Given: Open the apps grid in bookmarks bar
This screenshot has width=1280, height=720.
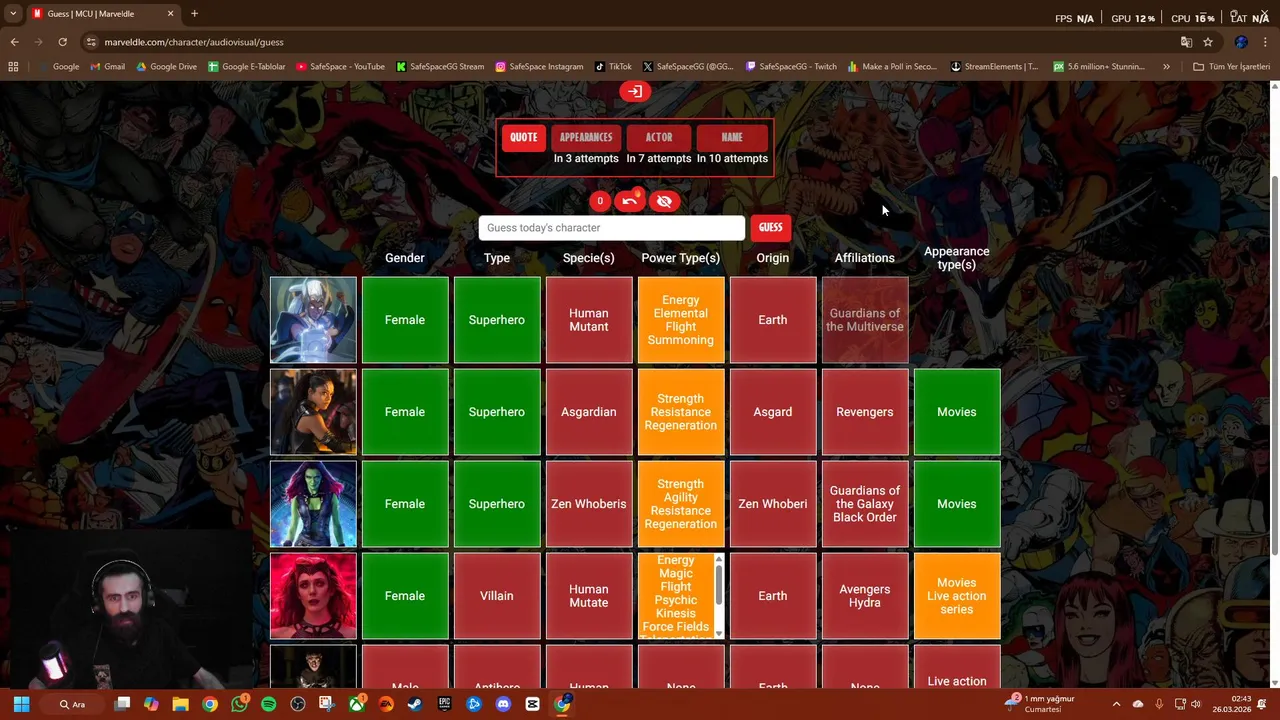Looking at the screenshot, I should point(13,67).
